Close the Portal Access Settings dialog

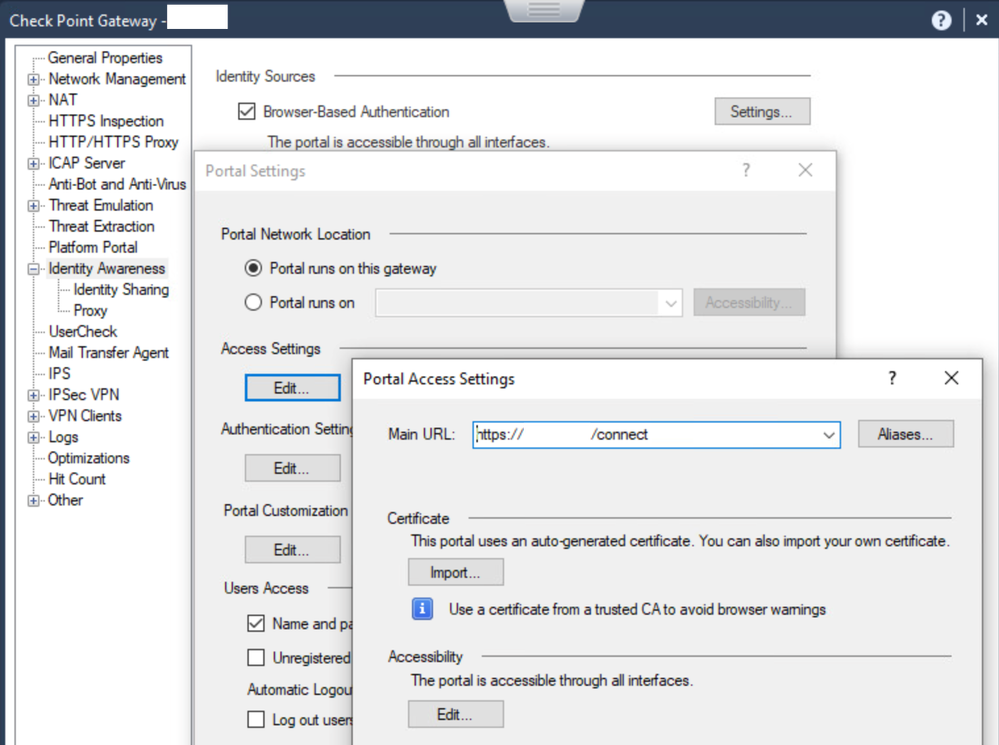click(951, 379)
